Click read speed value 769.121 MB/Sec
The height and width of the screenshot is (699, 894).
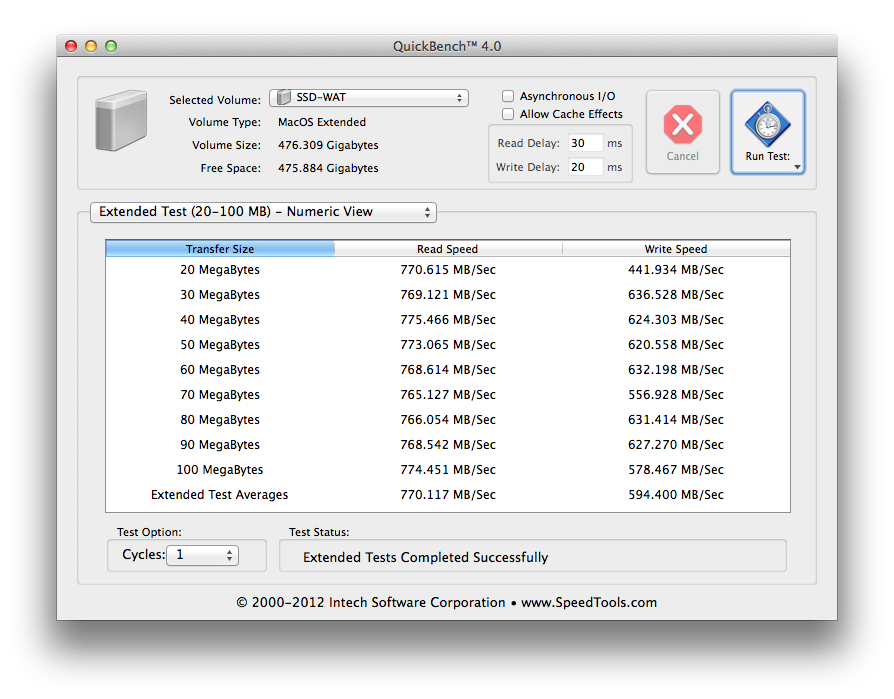[448, 295]
